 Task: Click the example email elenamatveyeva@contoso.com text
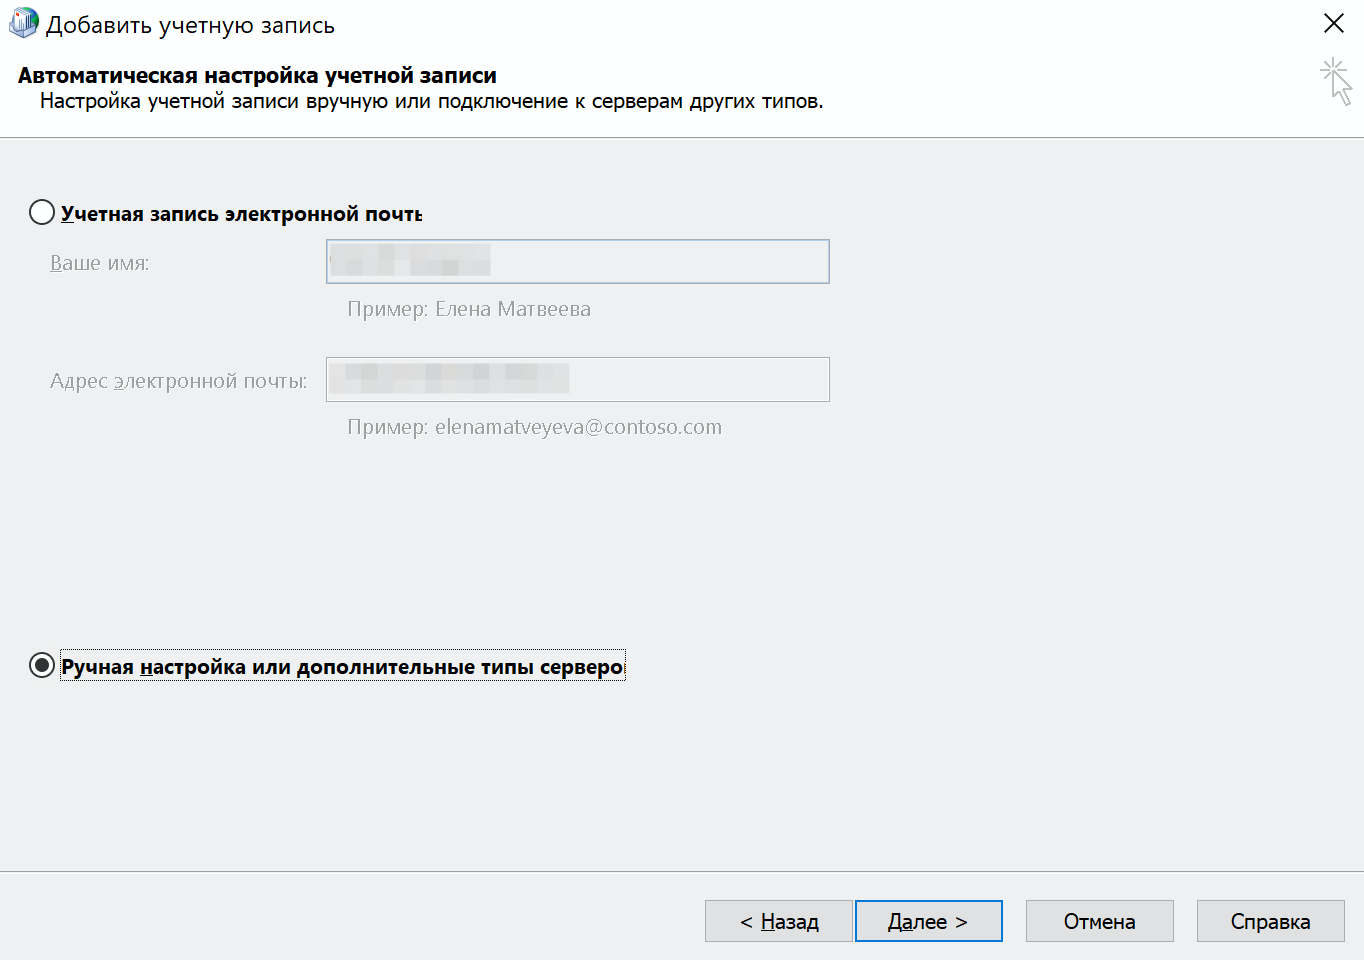(x=534, y=427)
